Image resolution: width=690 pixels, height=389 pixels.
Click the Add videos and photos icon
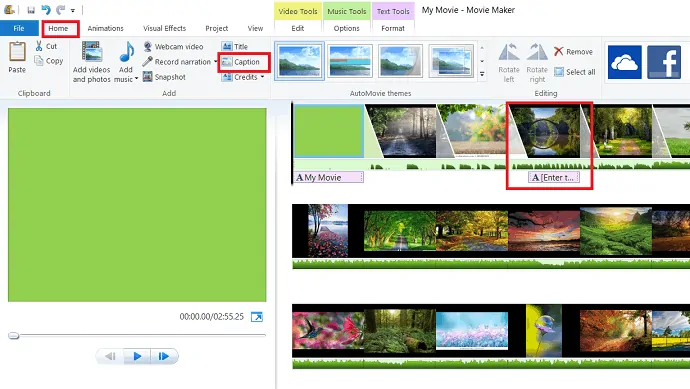(x=92, y=51)
